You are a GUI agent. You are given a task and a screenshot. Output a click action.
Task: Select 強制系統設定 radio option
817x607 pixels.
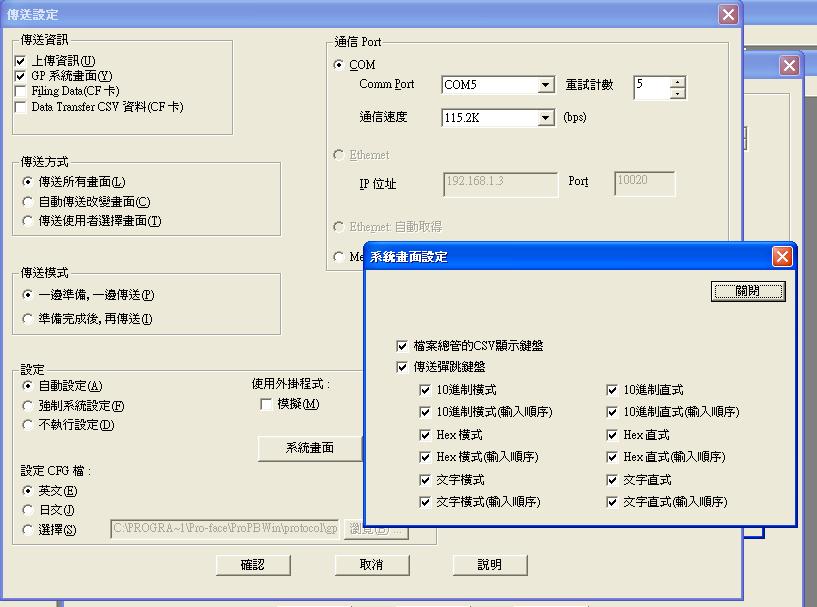point(28,406)
